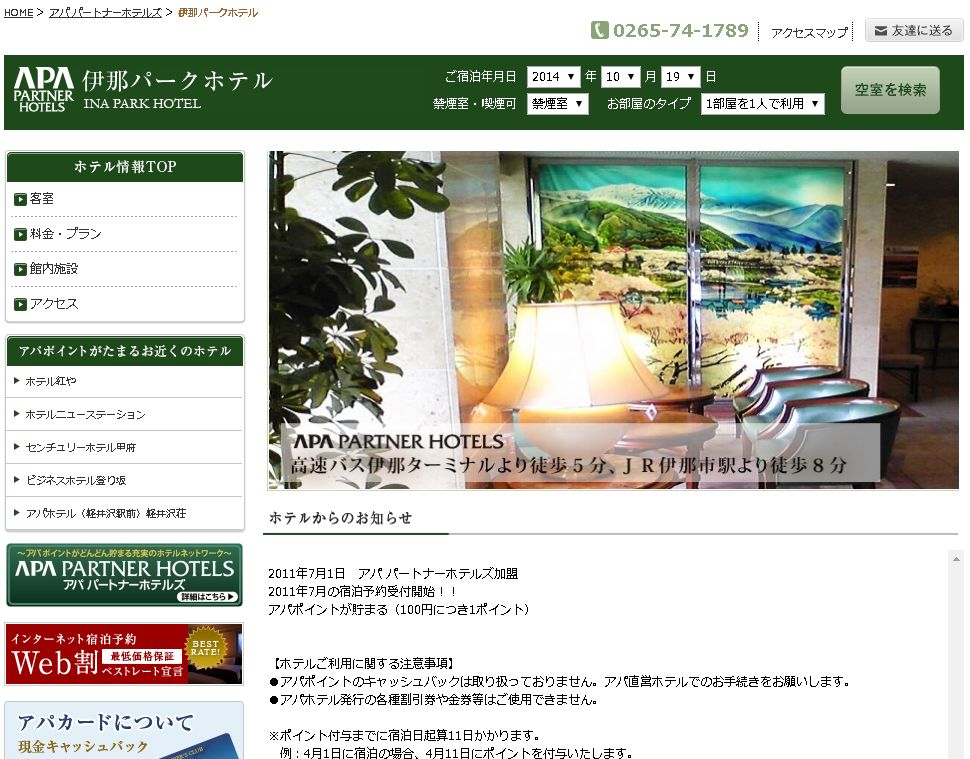This screenshot has width=970, height=759.
Task: Click the アパカードについて banner
Action: 124,730
